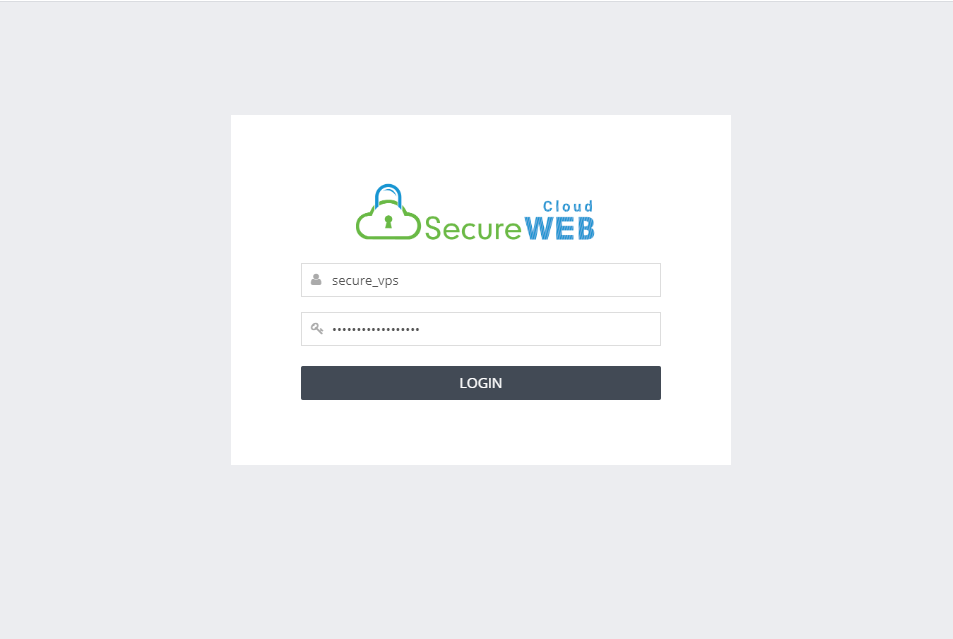Click the word LOGIN on the dark button
The width and height of the screenshot is (953, 639).
point(481,383)
